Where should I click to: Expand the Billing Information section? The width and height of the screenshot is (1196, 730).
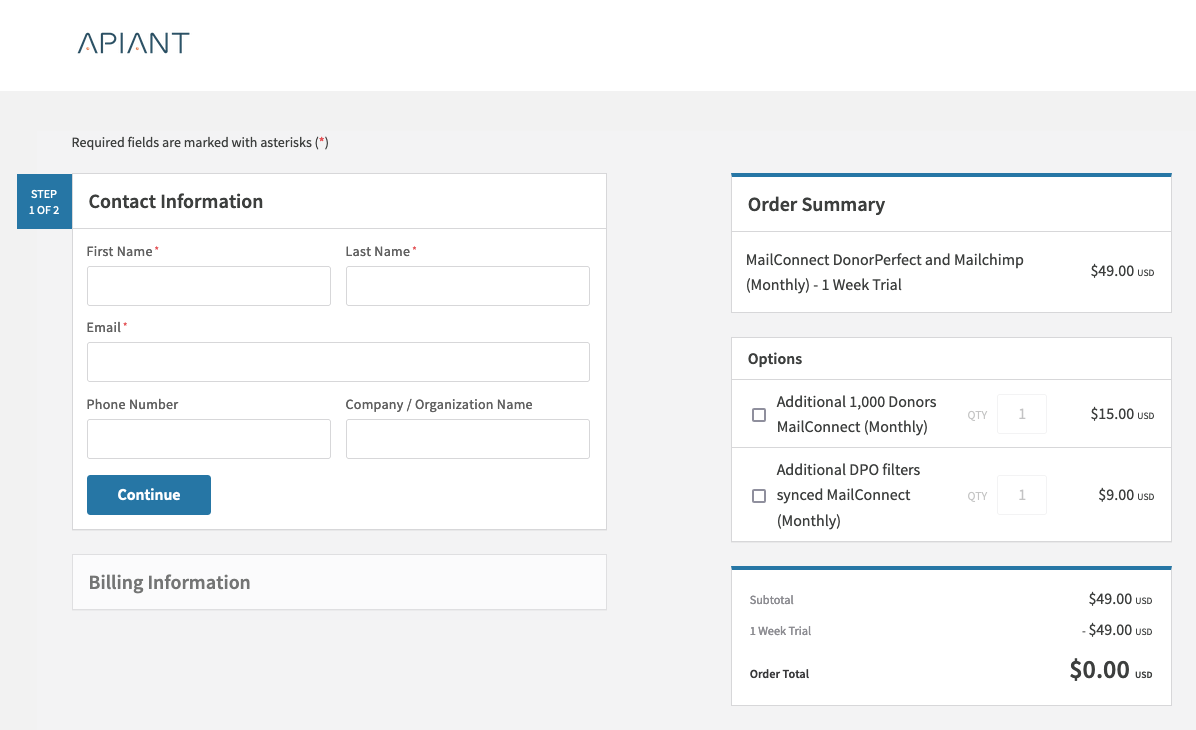(x=339, y=582)
